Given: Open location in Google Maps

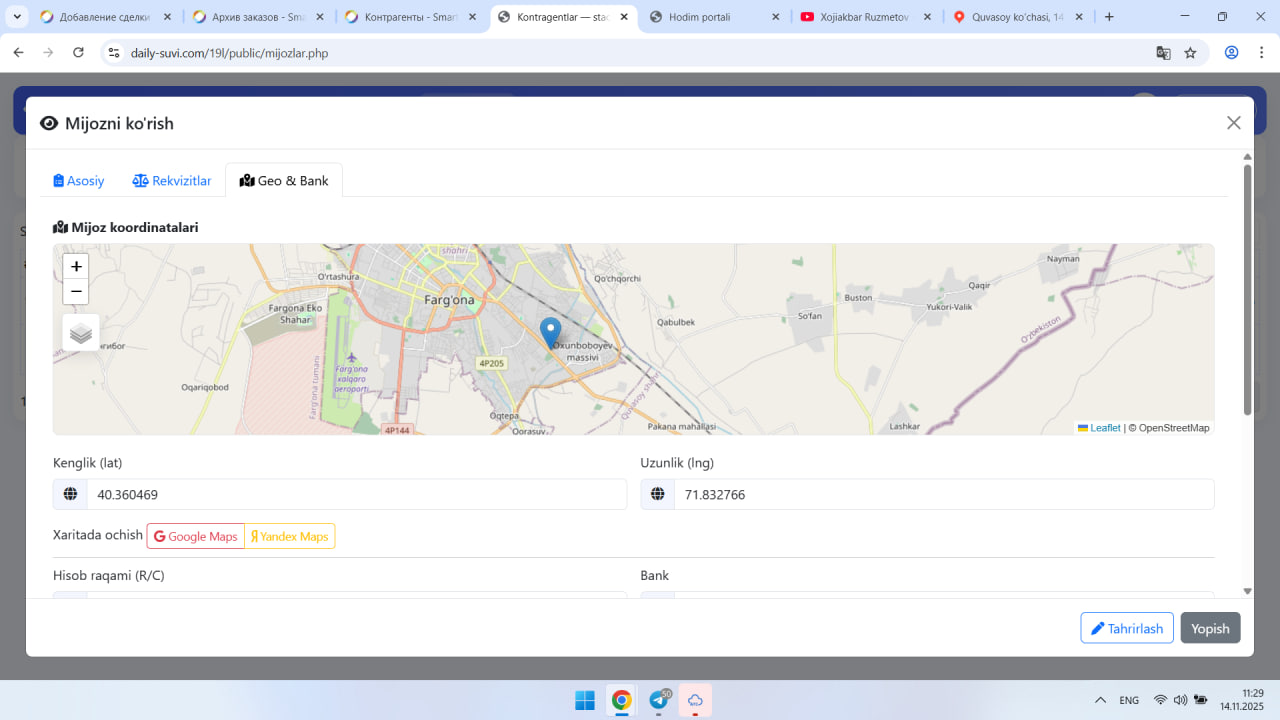Looking at the screenshot, I should point(196,537).
